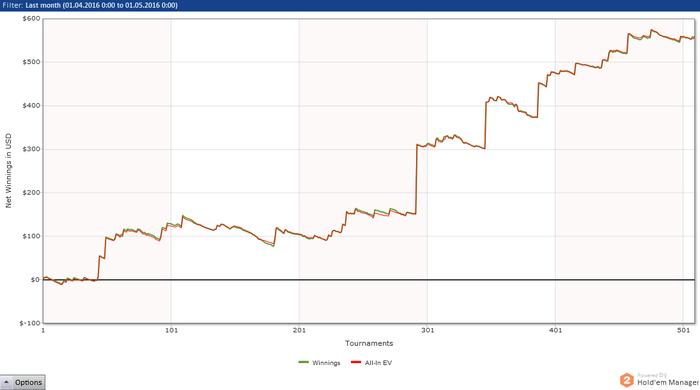The width and height of the screenshot is (700, 390).
Task: Click the 101 x-axis label
Action: [x=171, y=331]
